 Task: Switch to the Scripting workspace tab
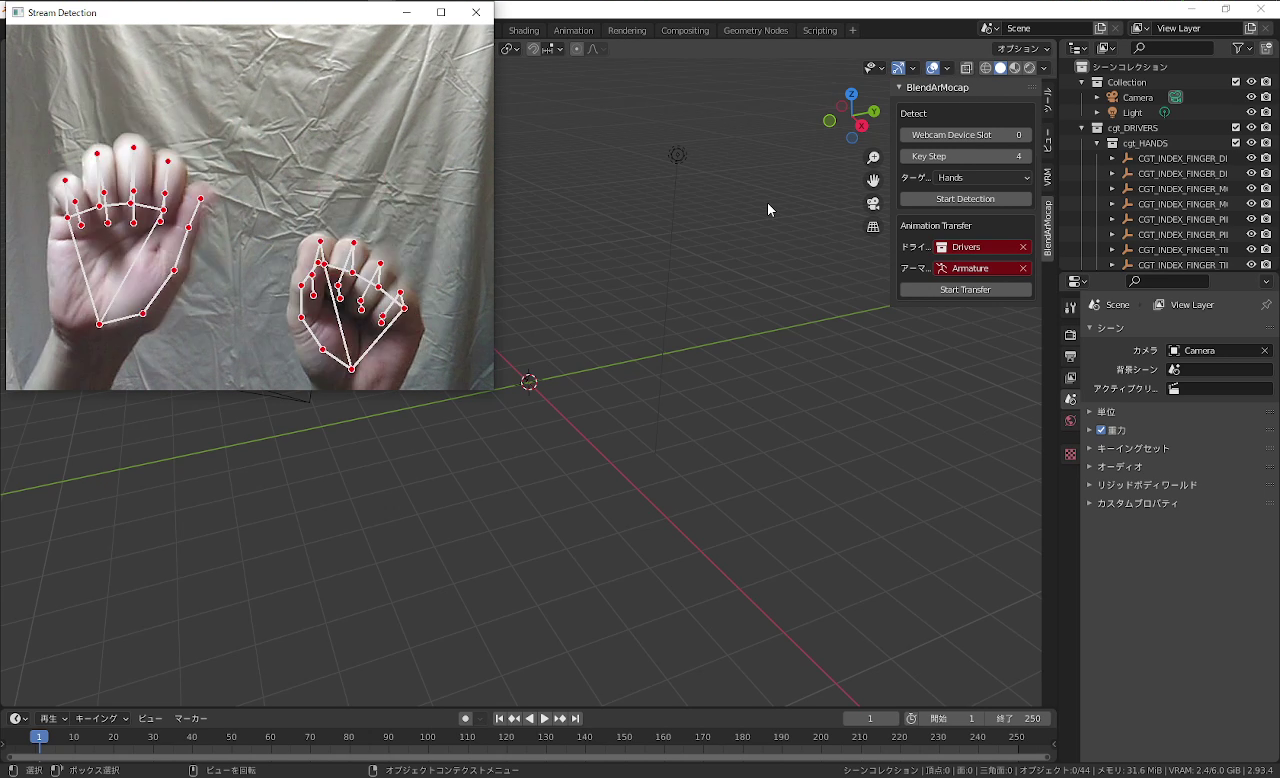(820, 31)
